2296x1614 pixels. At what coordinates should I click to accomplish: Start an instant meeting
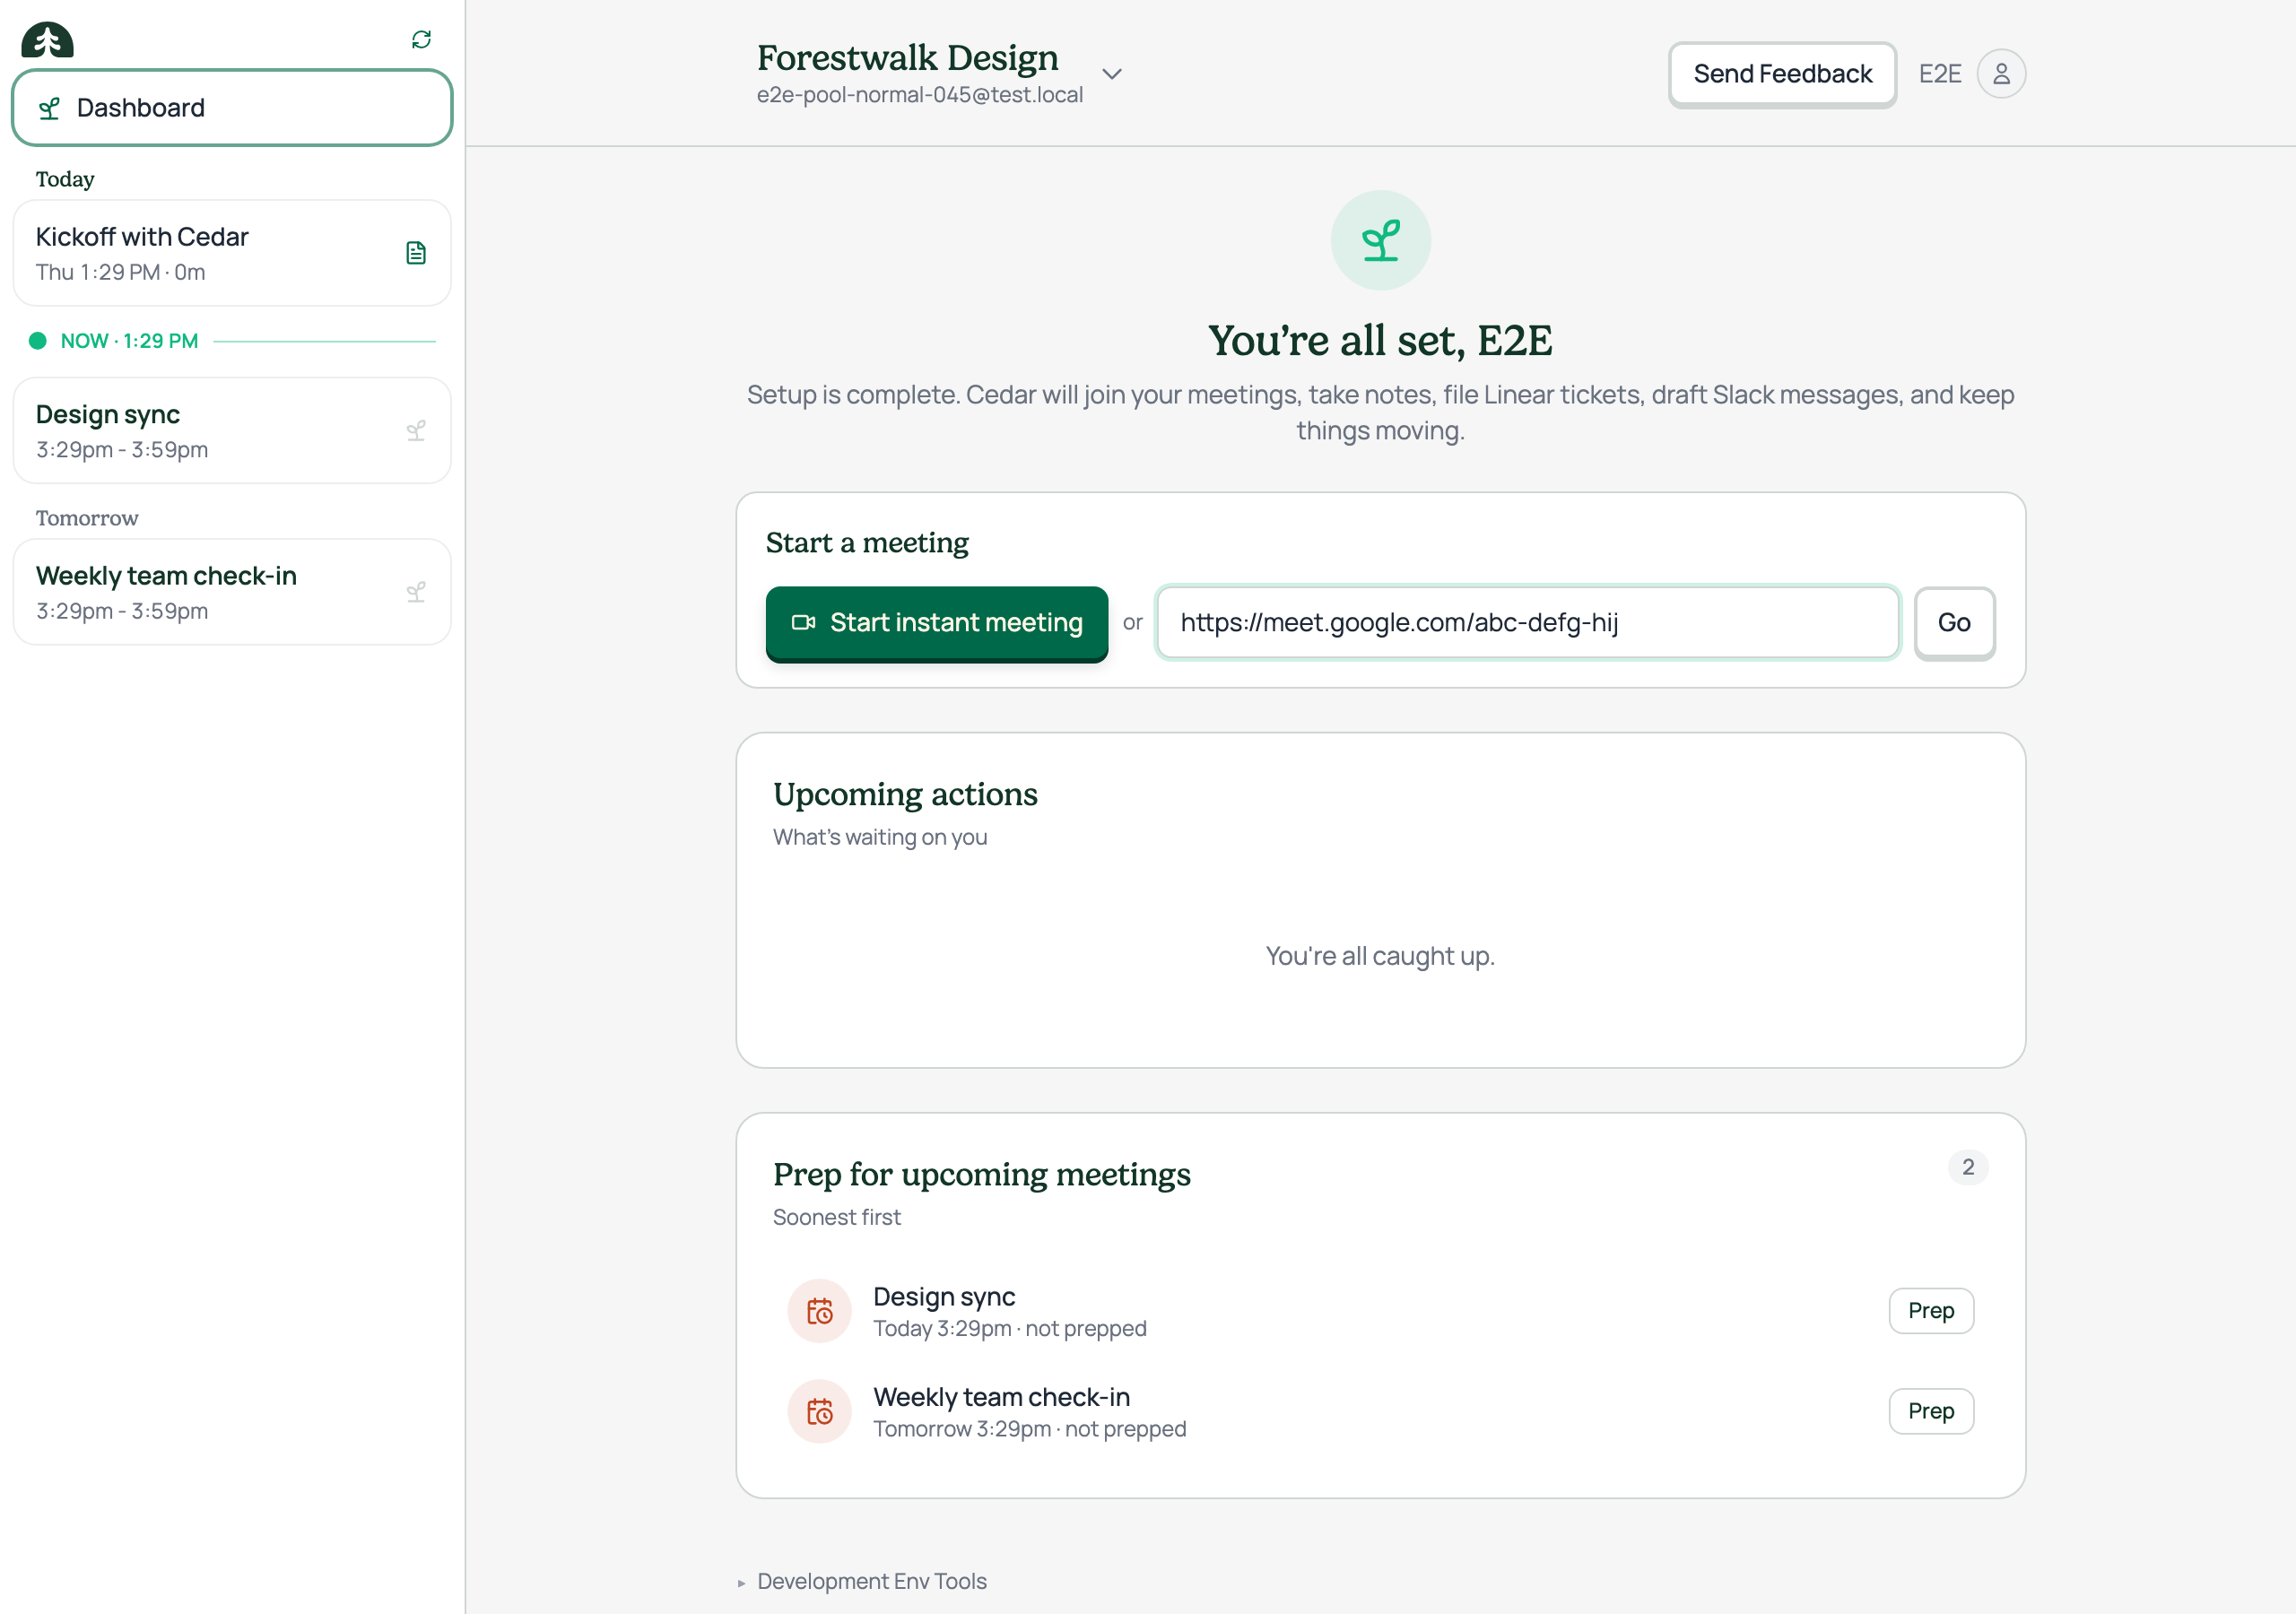(x=937, y=623)
